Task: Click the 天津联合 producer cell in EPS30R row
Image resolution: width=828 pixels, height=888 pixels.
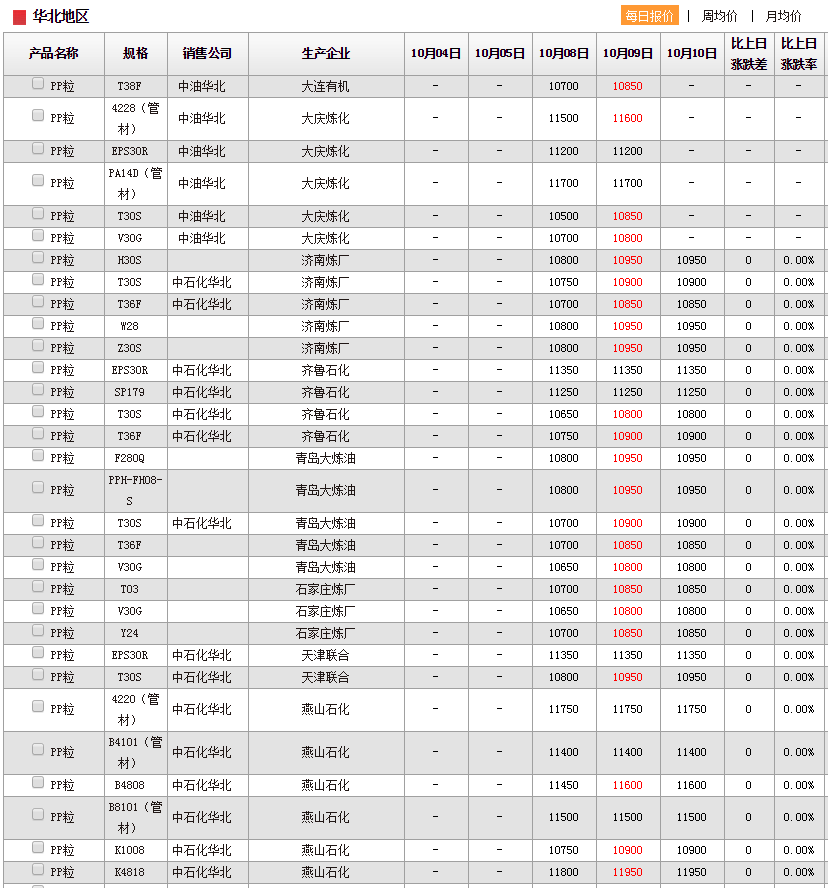Action: click(x=326, y=655)
